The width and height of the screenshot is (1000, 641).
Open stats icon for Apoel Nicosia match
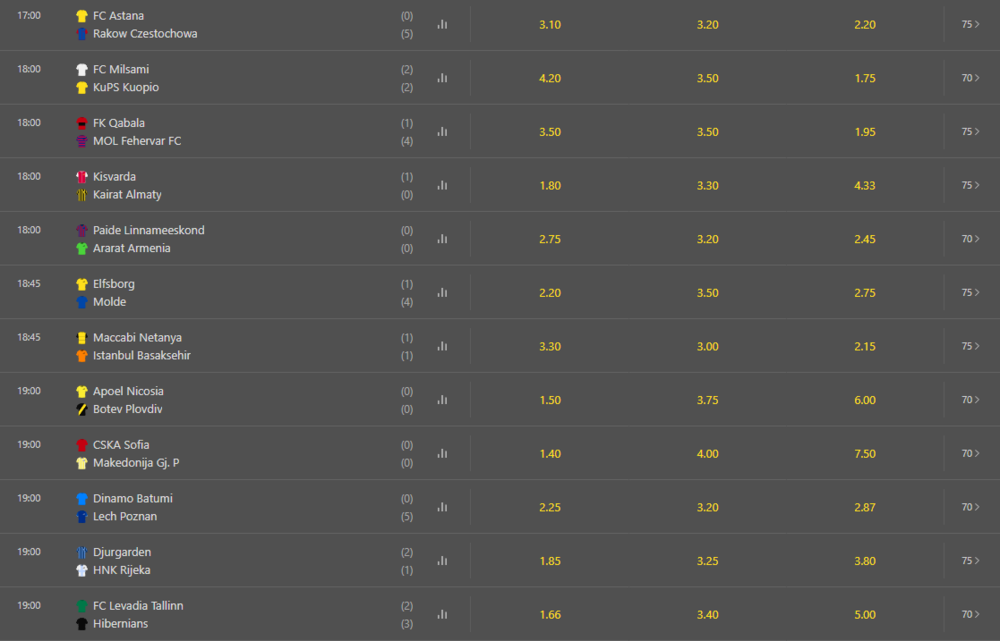(442, 399)
